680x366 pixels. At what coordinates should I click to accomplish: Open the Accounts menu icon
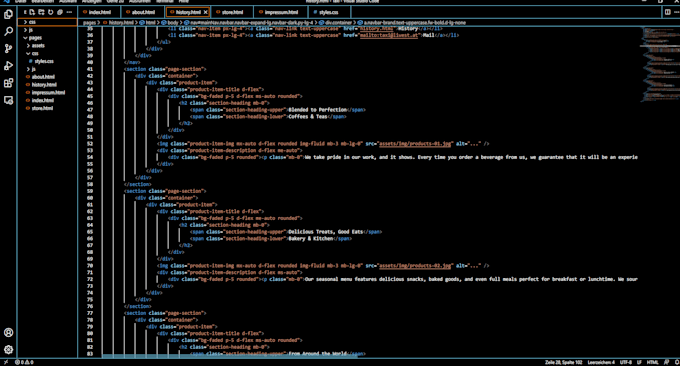pos(8,333)
